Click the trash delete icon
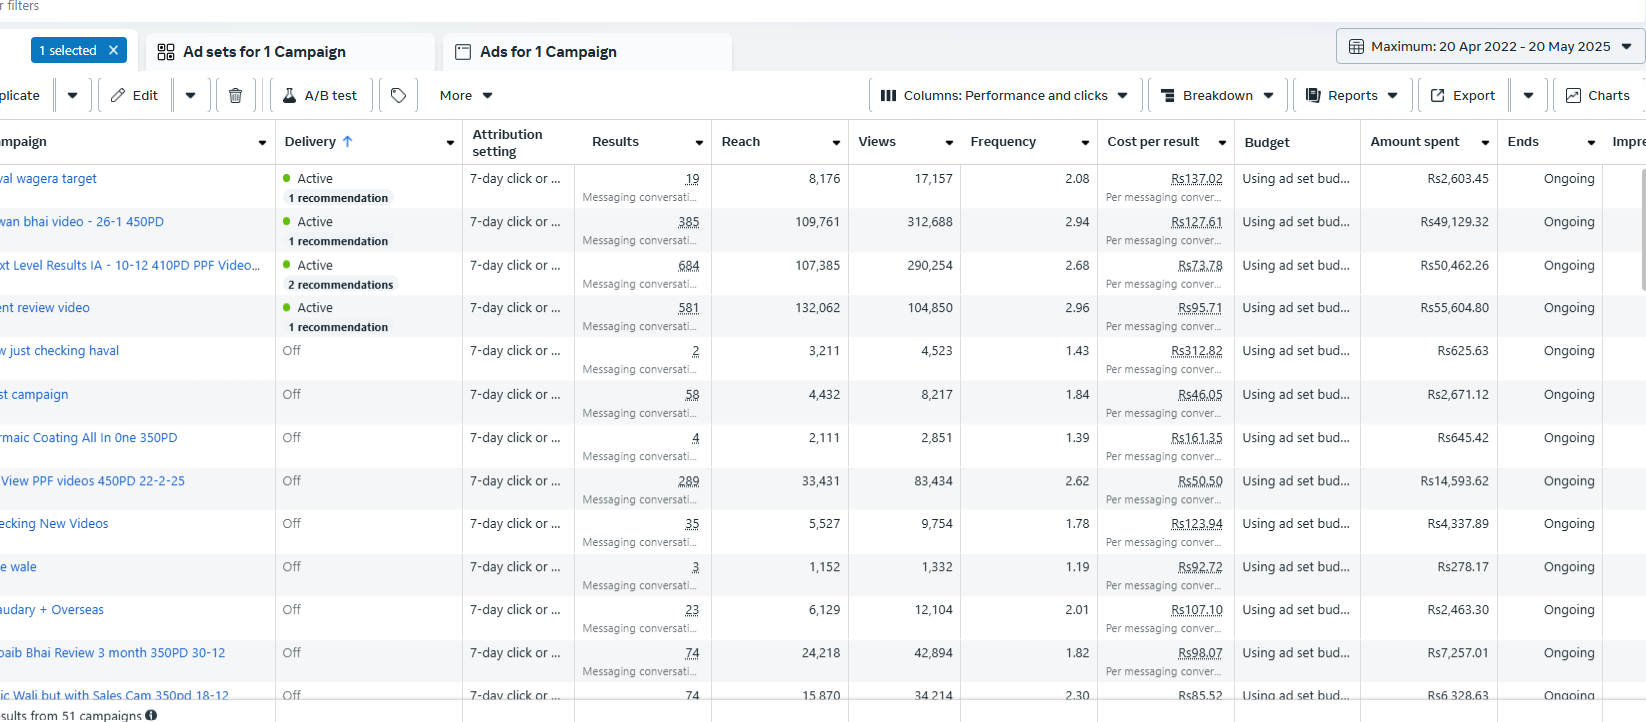This screenshot has width=1646, height=722. tap(235, 96)
